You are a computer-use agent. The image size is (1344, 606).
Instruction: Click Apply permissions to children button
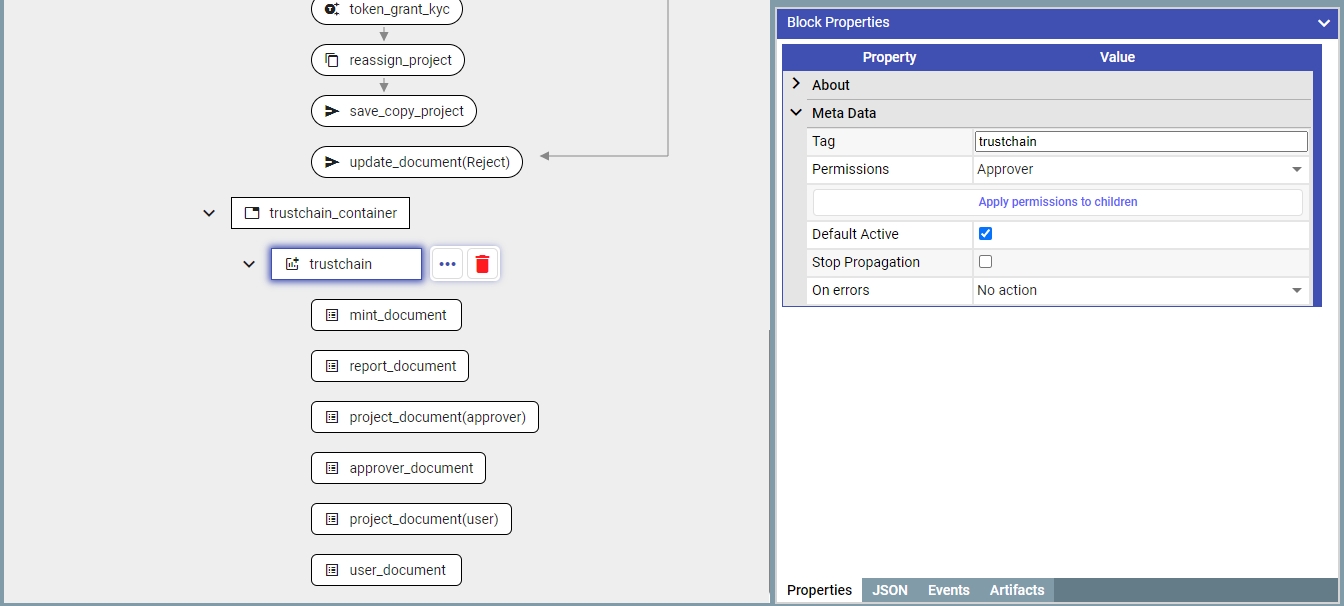pyautogui.click(x=1057, y=202)
